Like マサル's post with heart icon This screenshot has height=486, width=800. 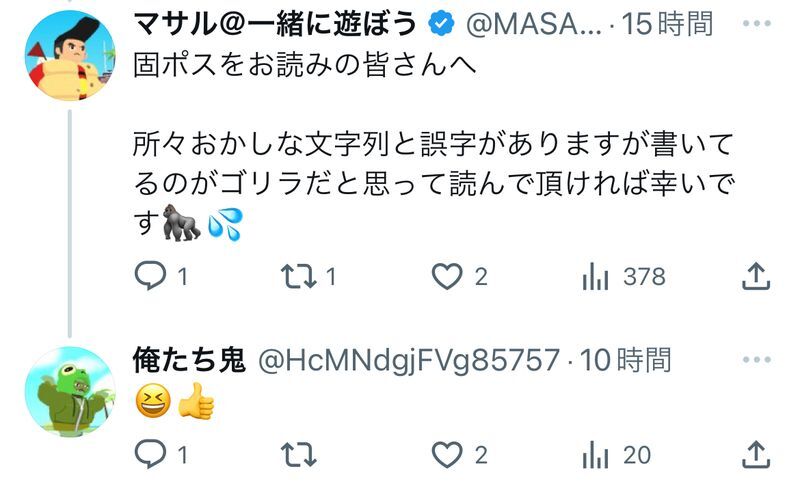[459, 276]
